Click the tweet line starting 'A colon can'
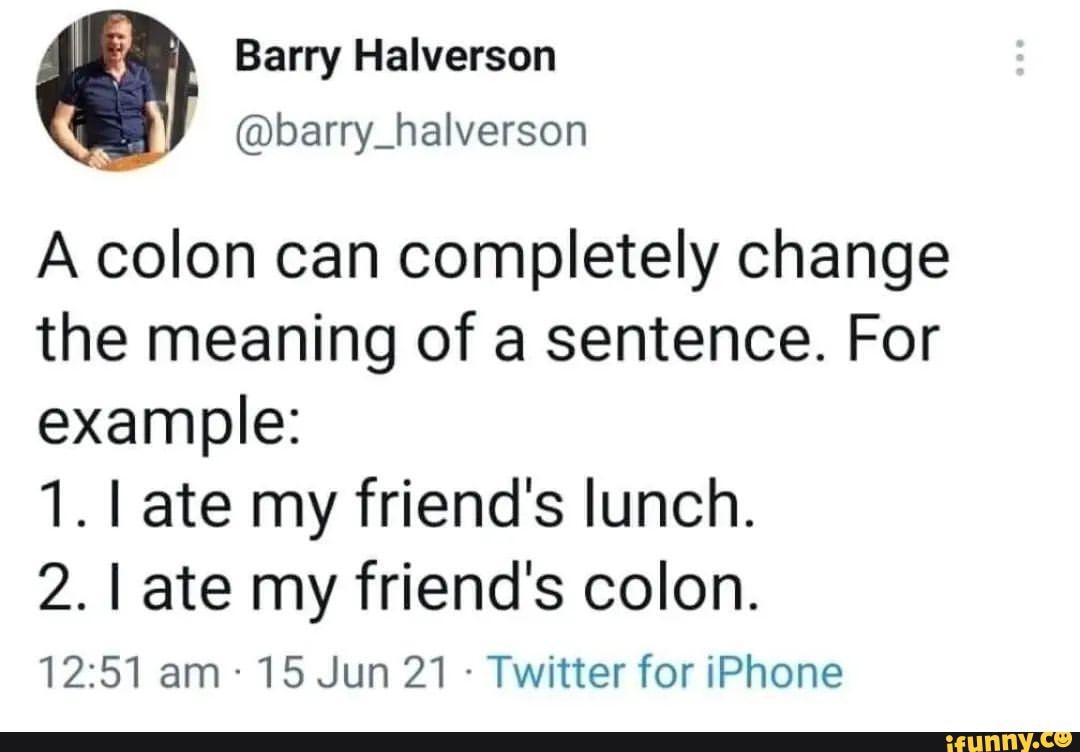 493,260
